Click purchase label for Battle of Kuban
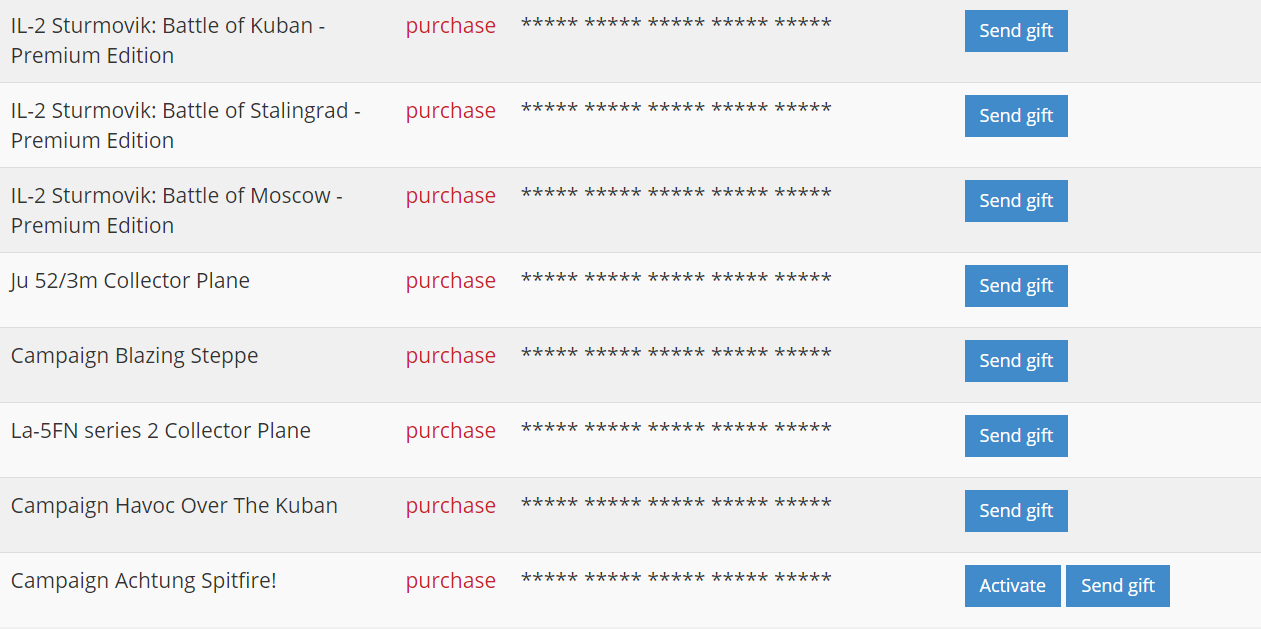 click(450, 26)
